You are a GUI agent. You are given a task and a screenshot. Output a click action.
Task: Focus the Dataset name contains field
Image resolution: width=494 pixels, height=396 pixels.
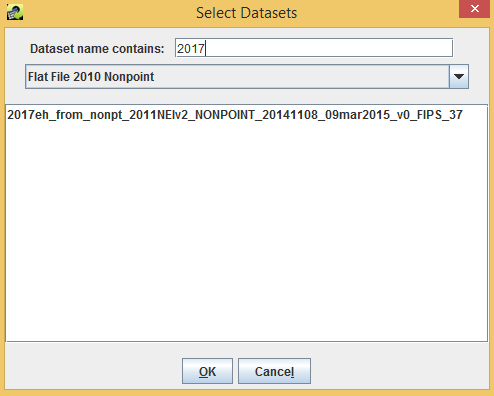(x=314, y=48)
